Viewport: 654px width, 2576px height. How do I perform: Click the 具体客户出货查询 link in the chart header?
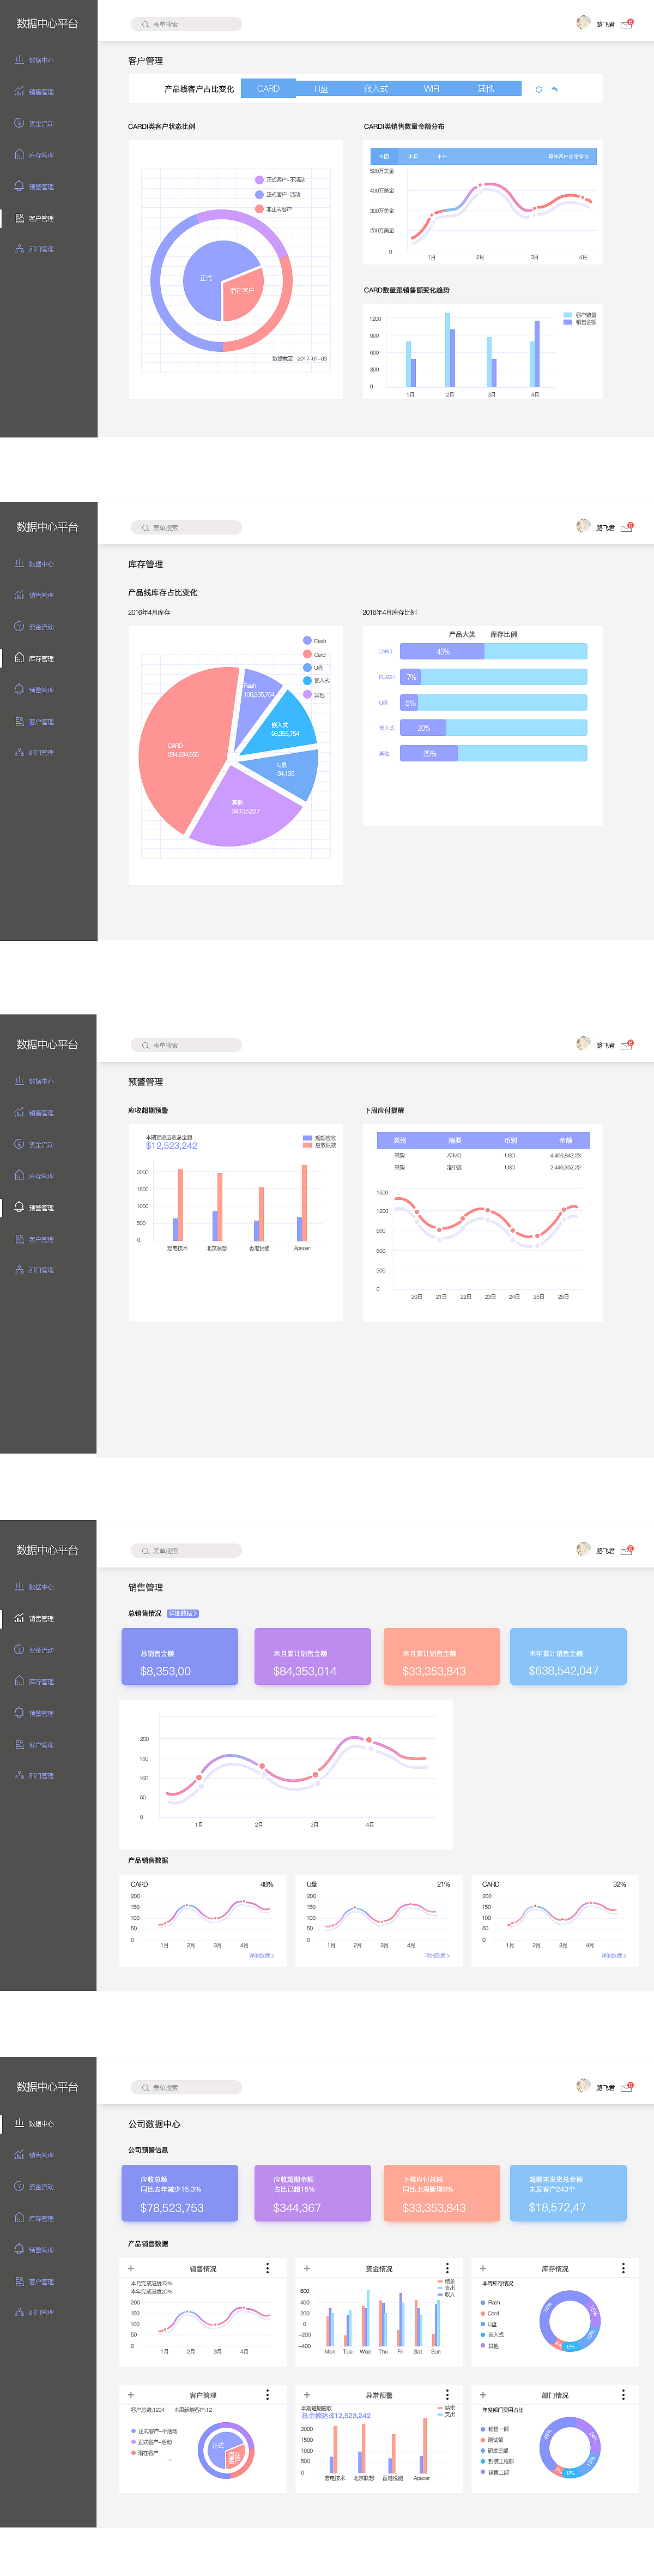[568, 157]
